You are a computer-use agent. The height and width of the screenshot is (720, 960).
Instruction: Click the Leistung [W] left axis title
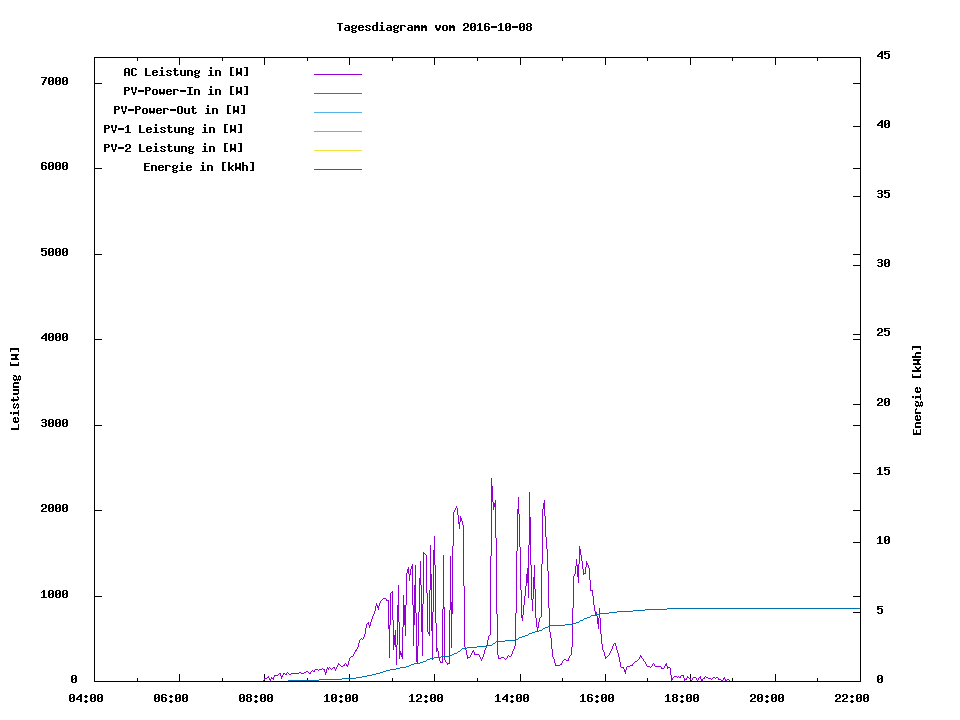(15, 389)
